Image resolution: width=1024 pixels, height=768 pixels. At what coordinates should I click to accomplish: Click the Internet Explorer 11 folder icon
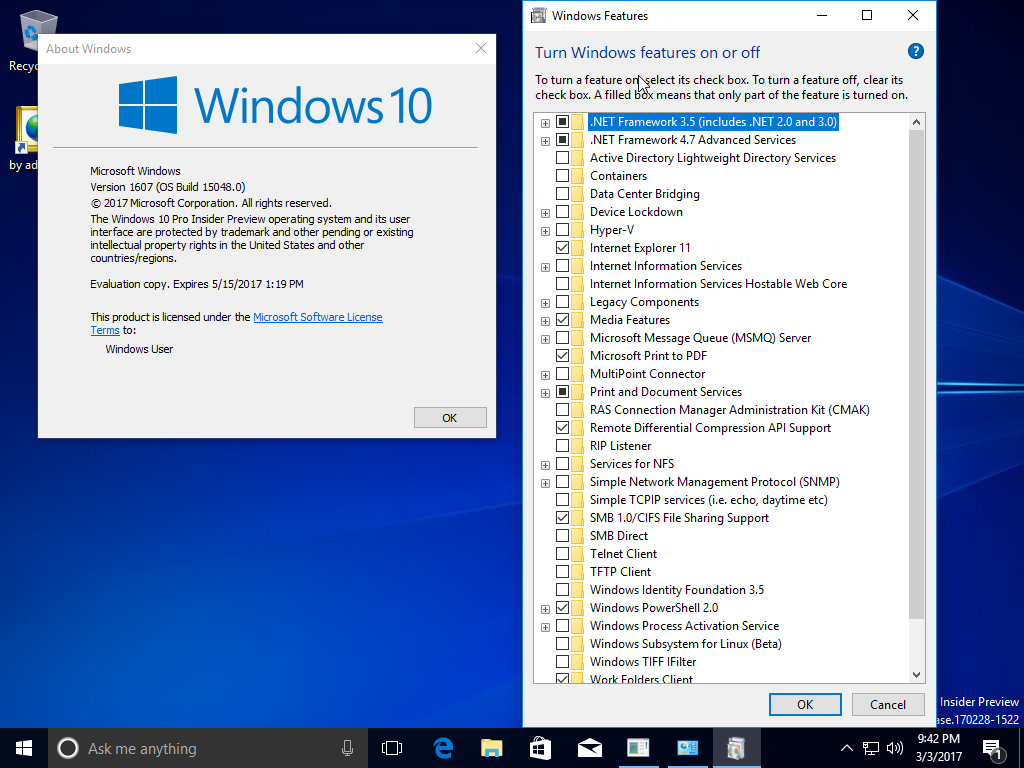point(577,248)
